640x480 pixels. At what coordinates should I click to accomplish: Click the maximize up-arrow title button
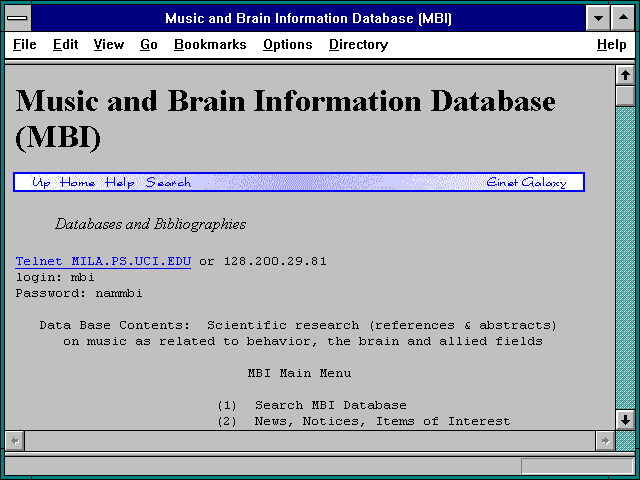pos(623,18)
